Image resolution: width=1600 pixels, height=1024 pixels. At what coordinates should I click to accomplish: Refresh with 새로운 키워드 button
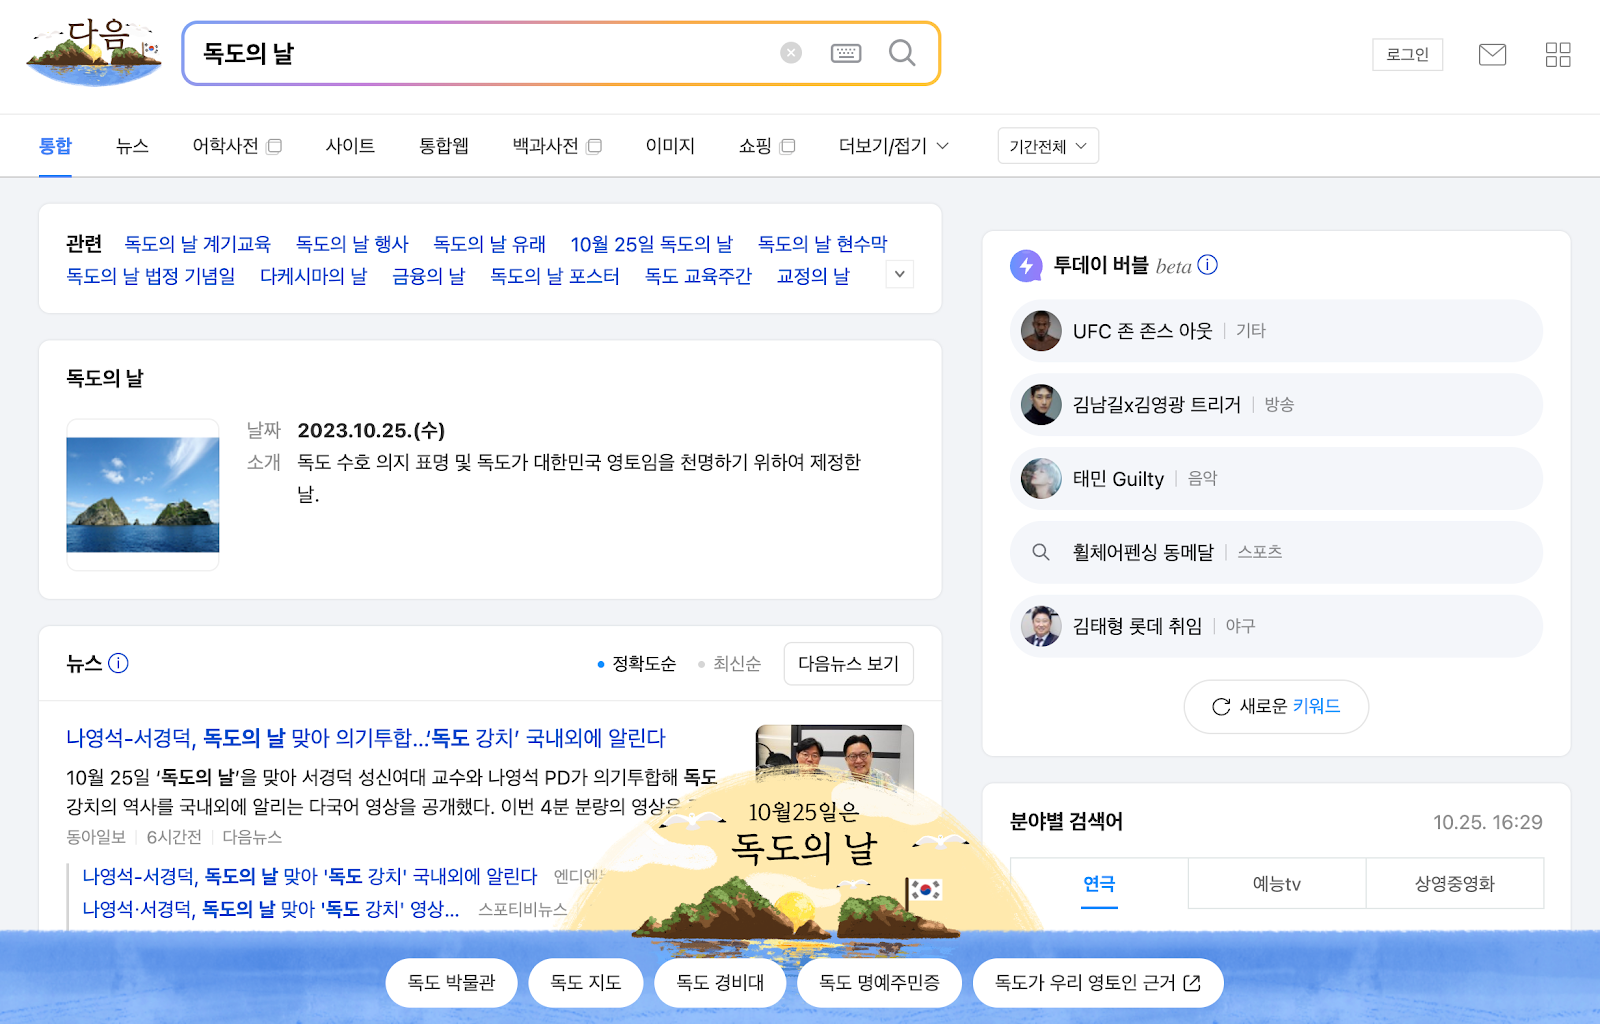1276,706
